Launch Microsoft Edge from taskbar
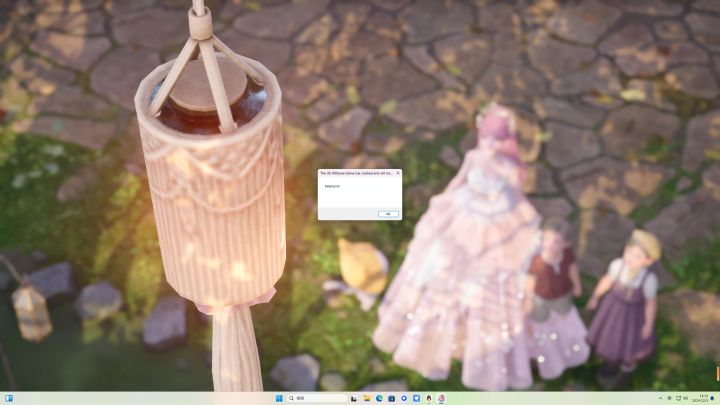 [x=379, y=398]
